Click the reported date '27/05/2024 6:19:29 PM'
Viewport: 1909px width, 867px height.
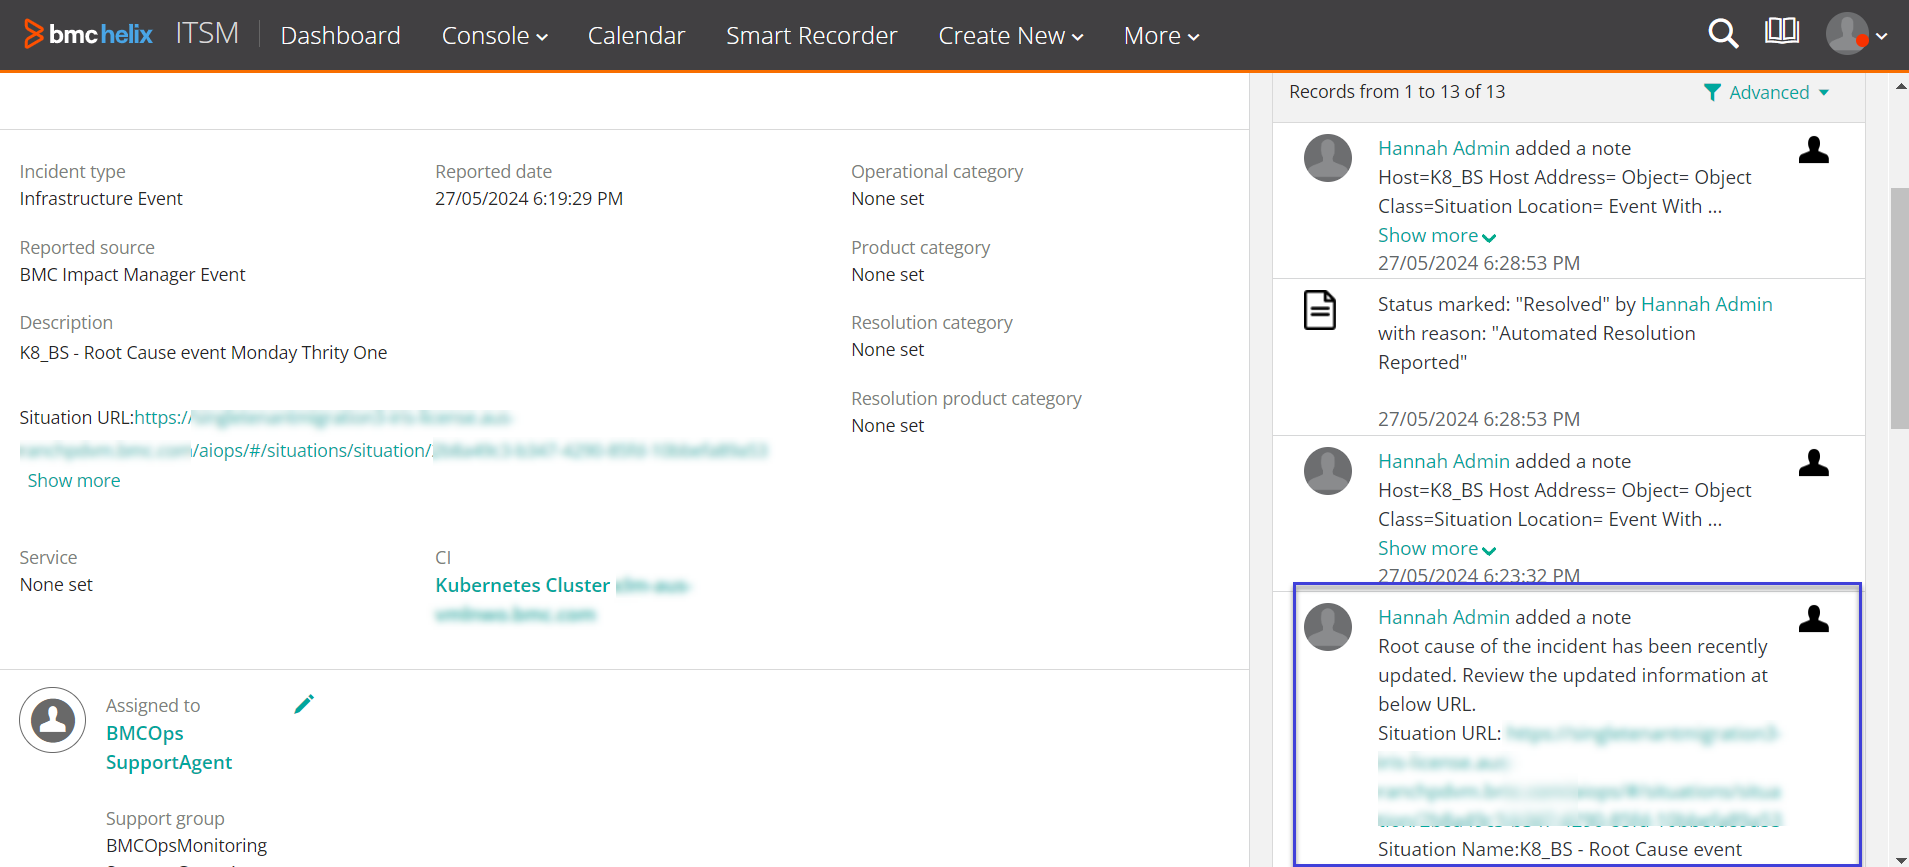tap(529, 198)
